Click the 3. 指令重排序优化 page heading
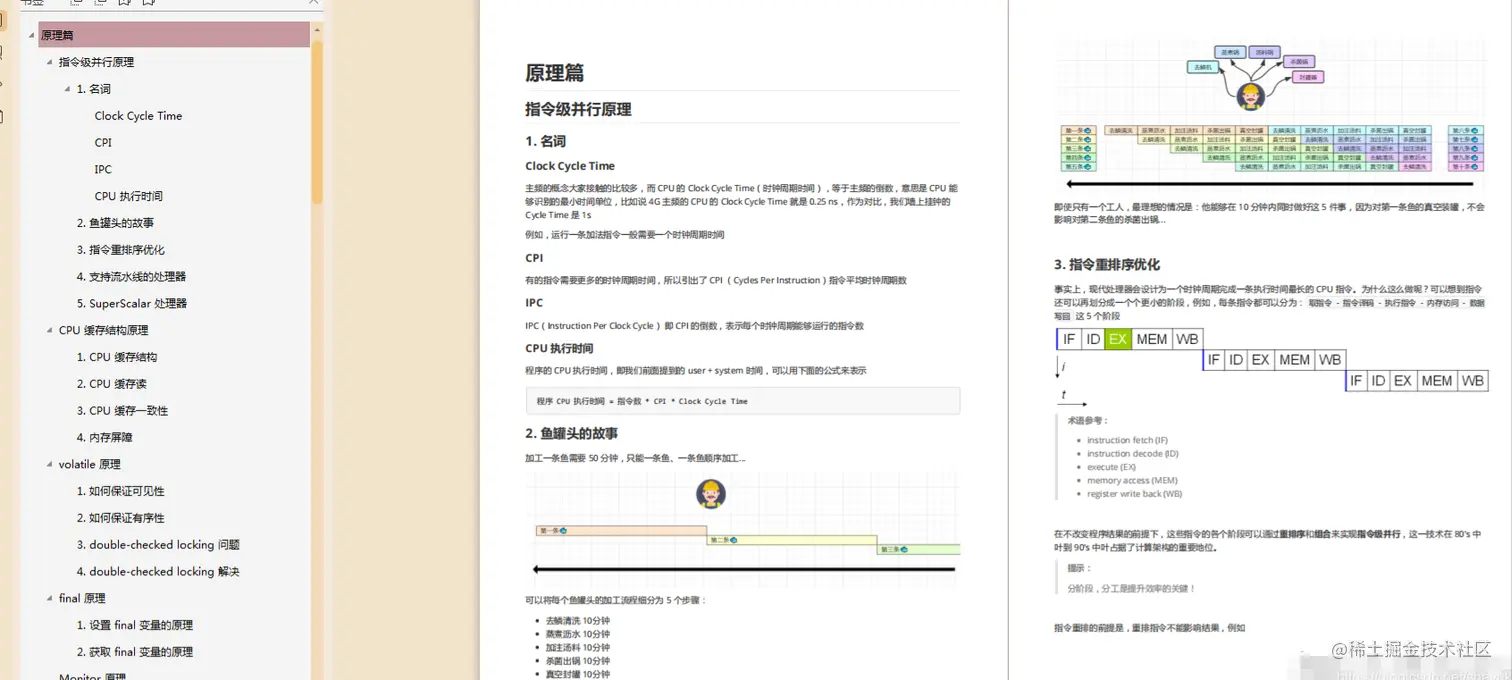 (x=1106, y=265)
